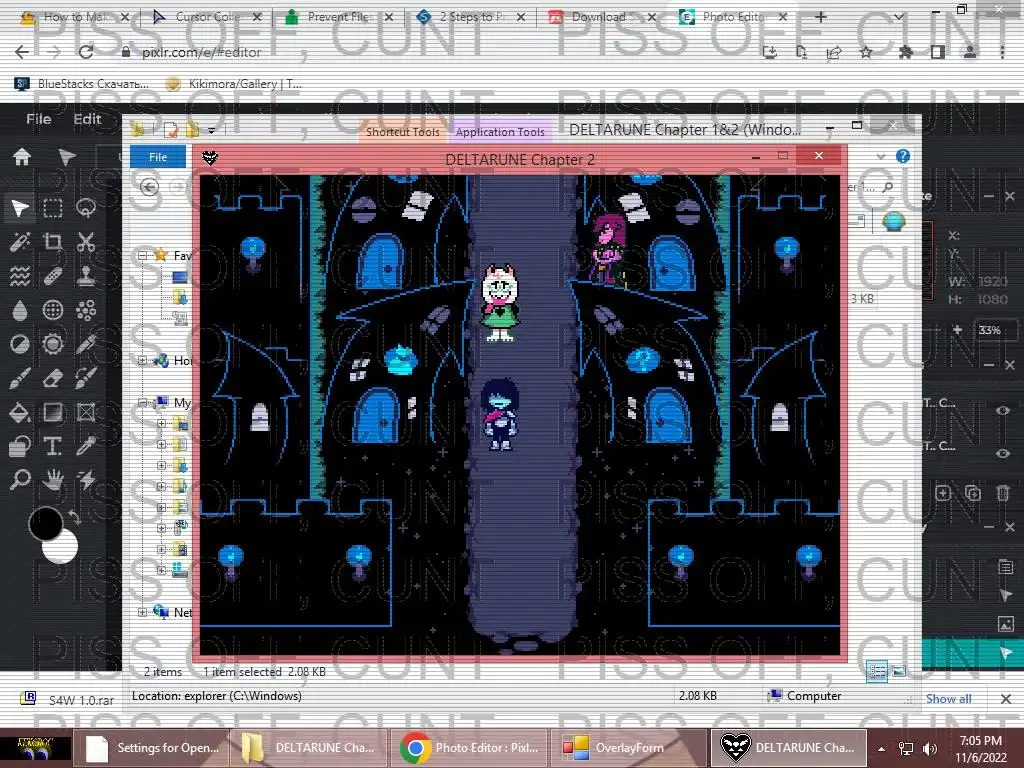Choose the white background color swatch
The image size is (1024, 768).
[63, 547]
